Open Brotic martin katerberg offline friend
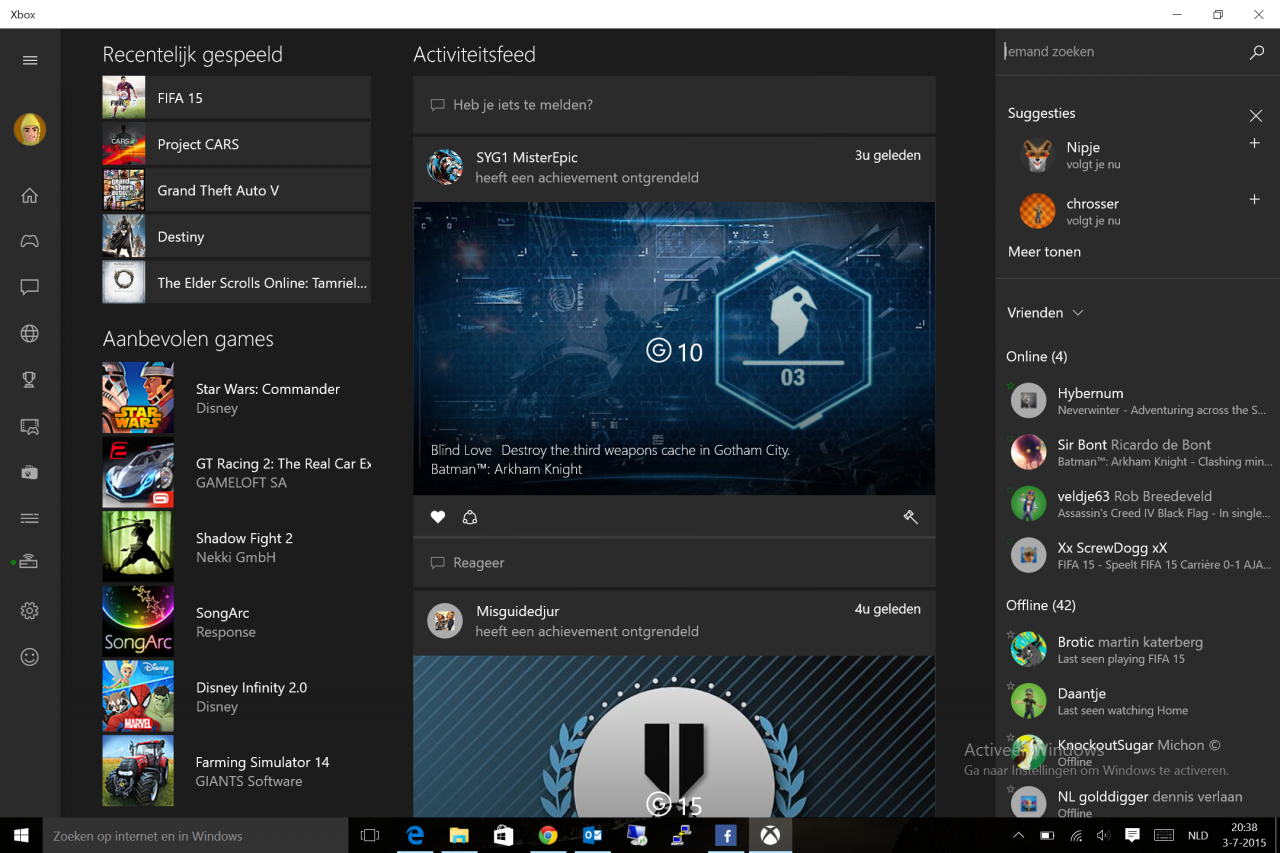Screen dimensions: 1280x853 point(1138,650)
